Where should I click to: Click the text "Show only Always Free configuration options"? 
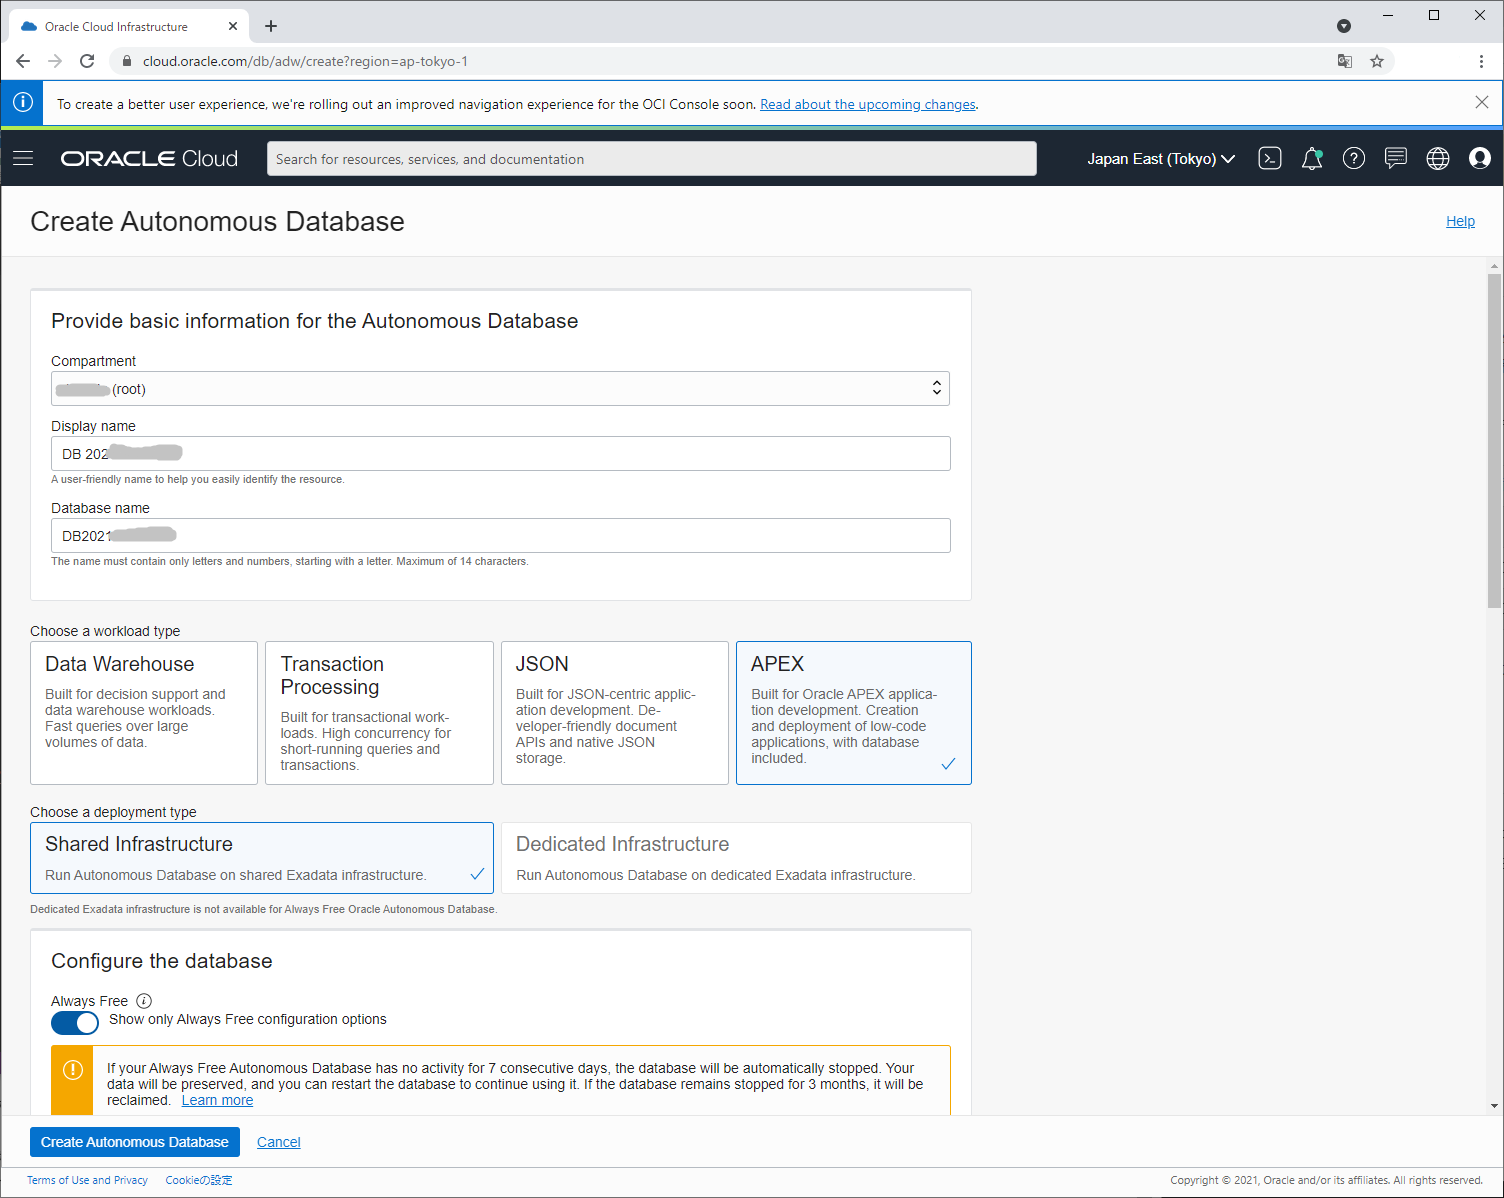pyautogui.click(x=248, y=1019)
